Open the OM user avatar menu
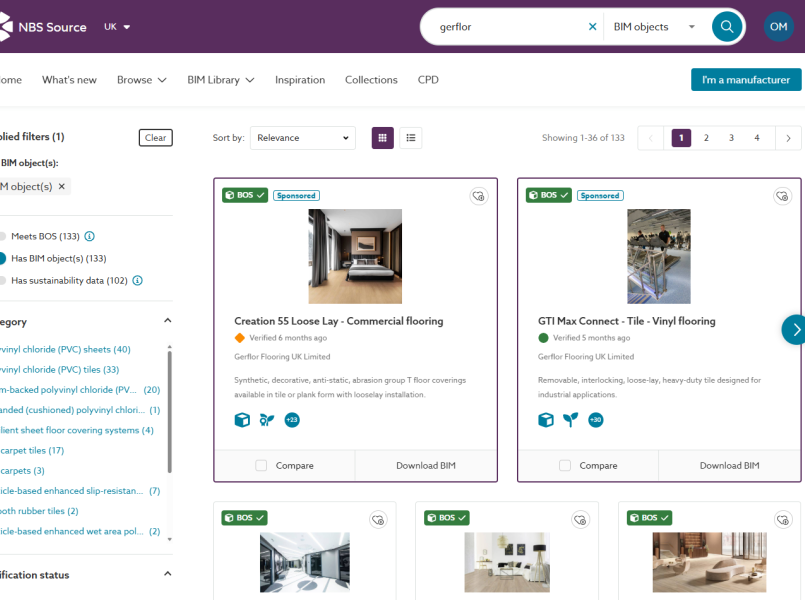 778,27
